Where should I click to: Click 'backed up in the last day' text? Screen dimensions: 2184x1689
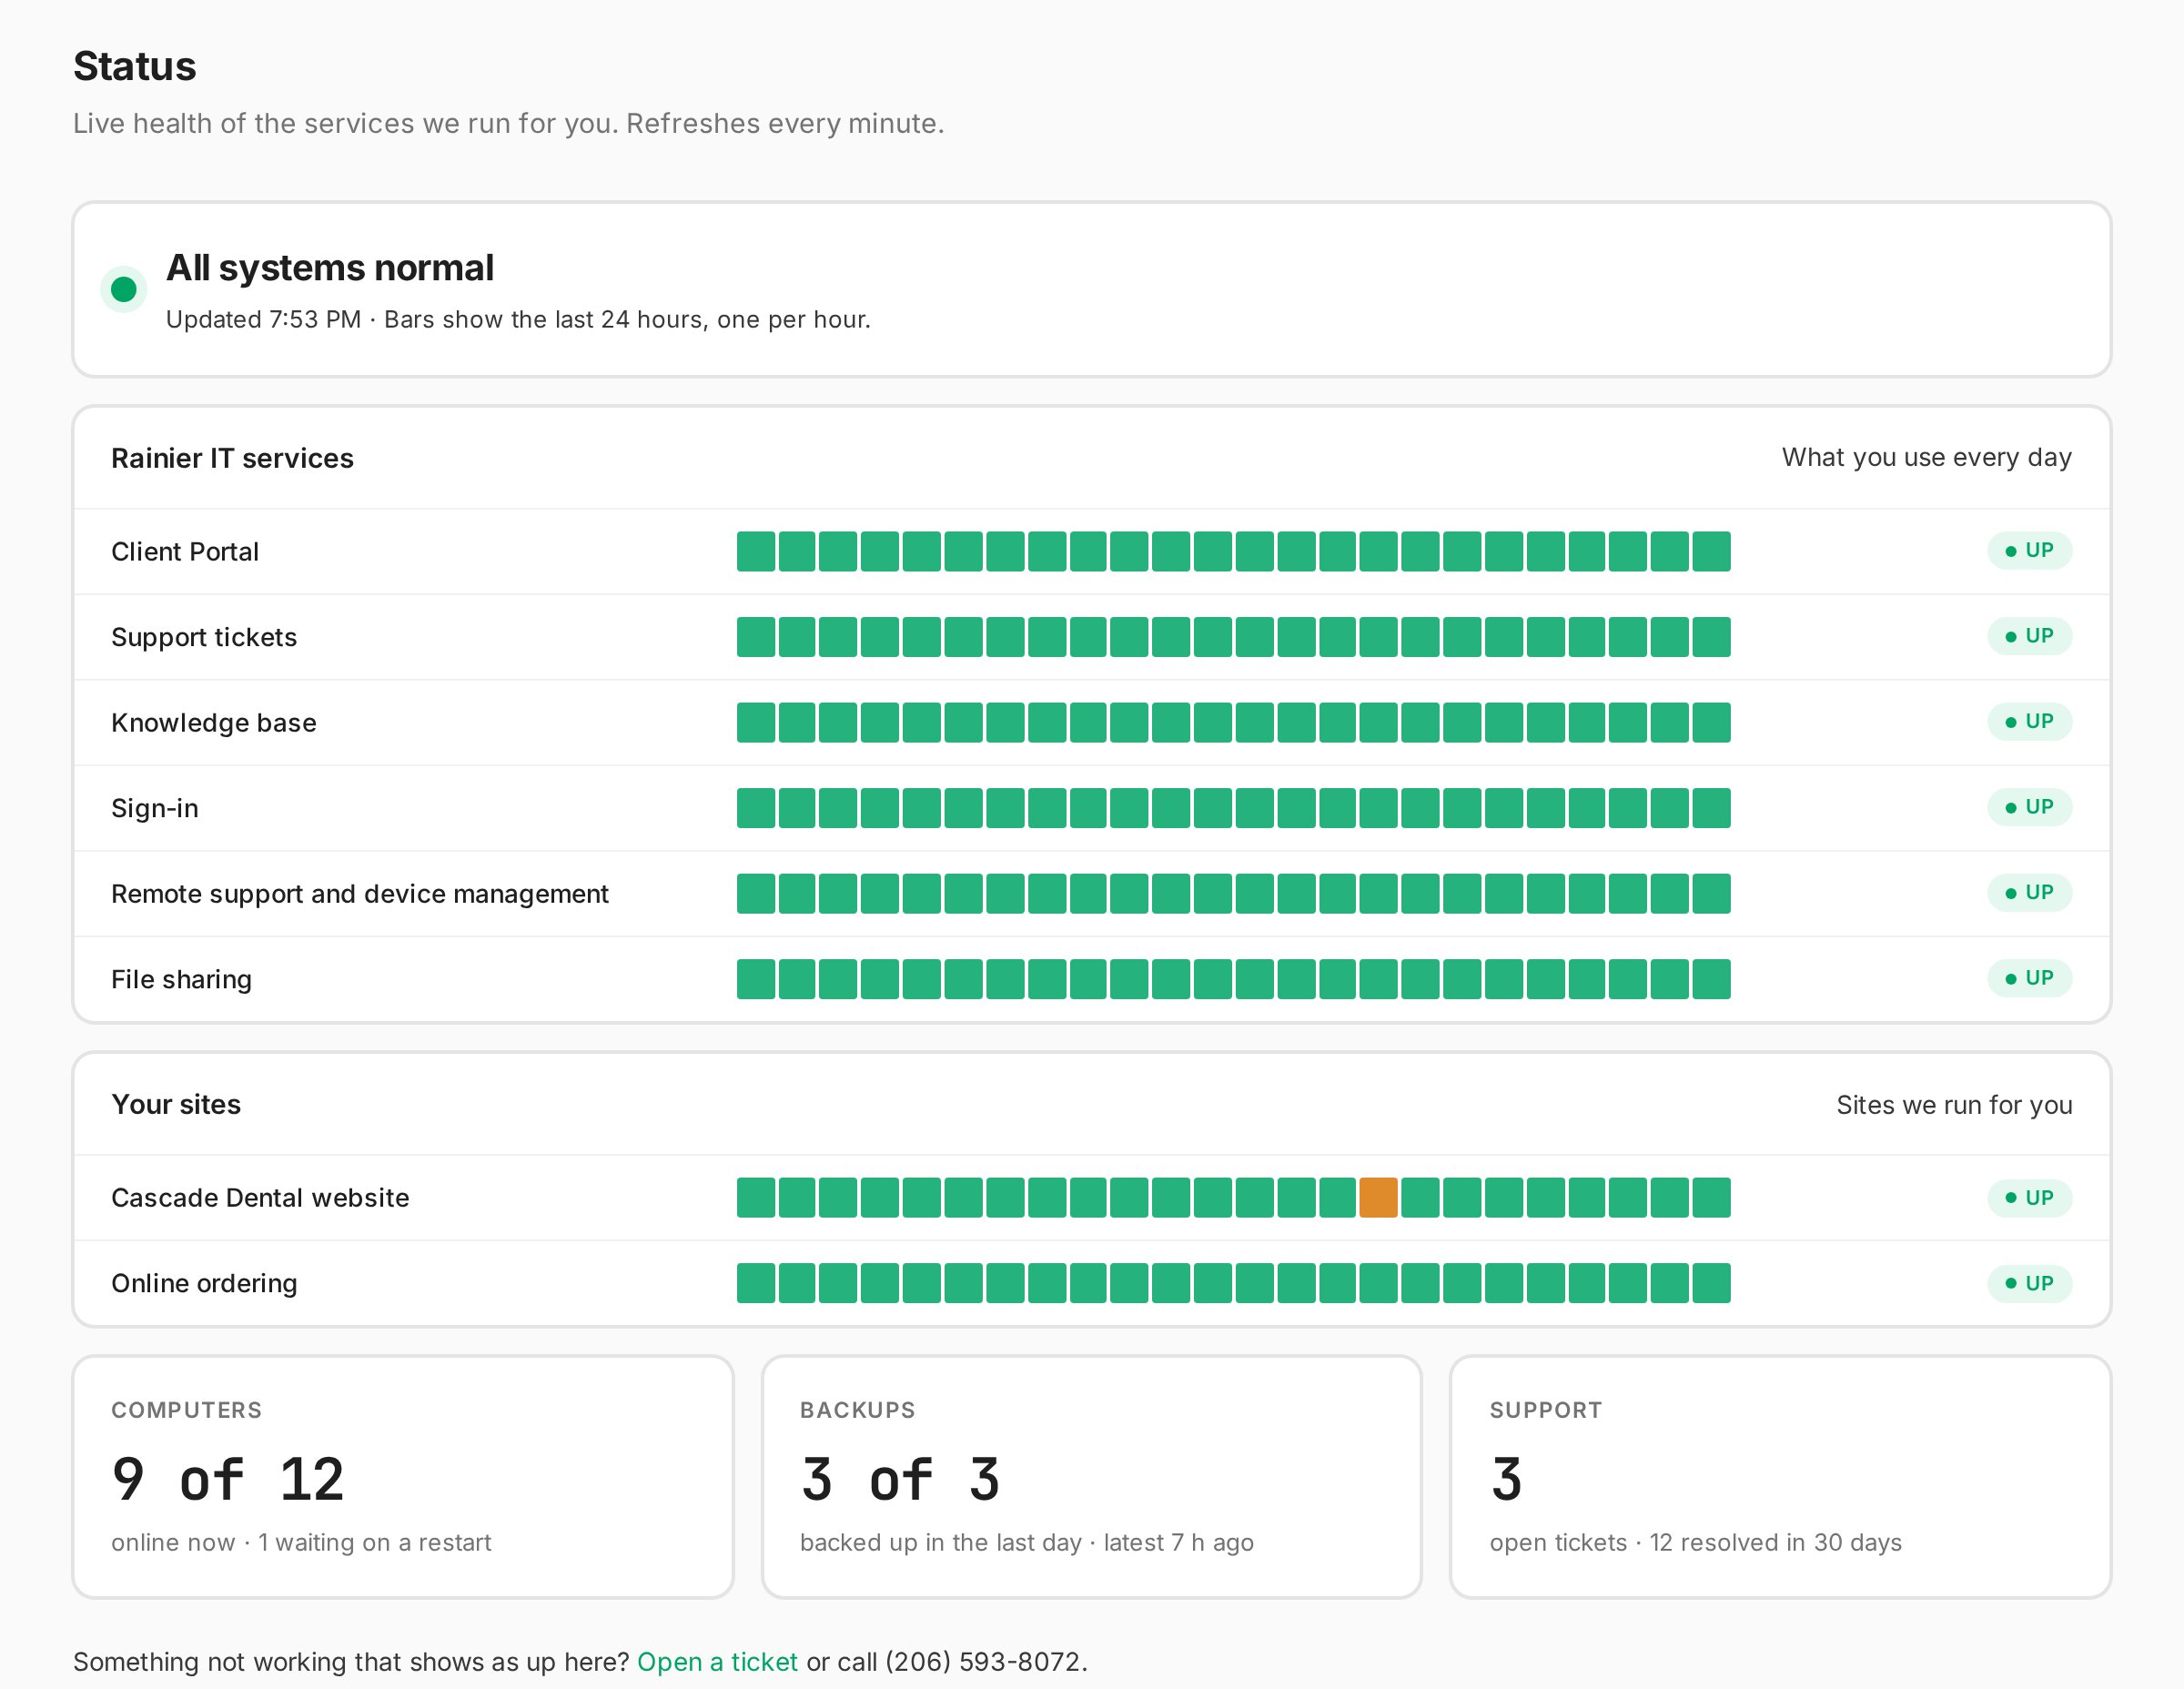[941, 1542]
